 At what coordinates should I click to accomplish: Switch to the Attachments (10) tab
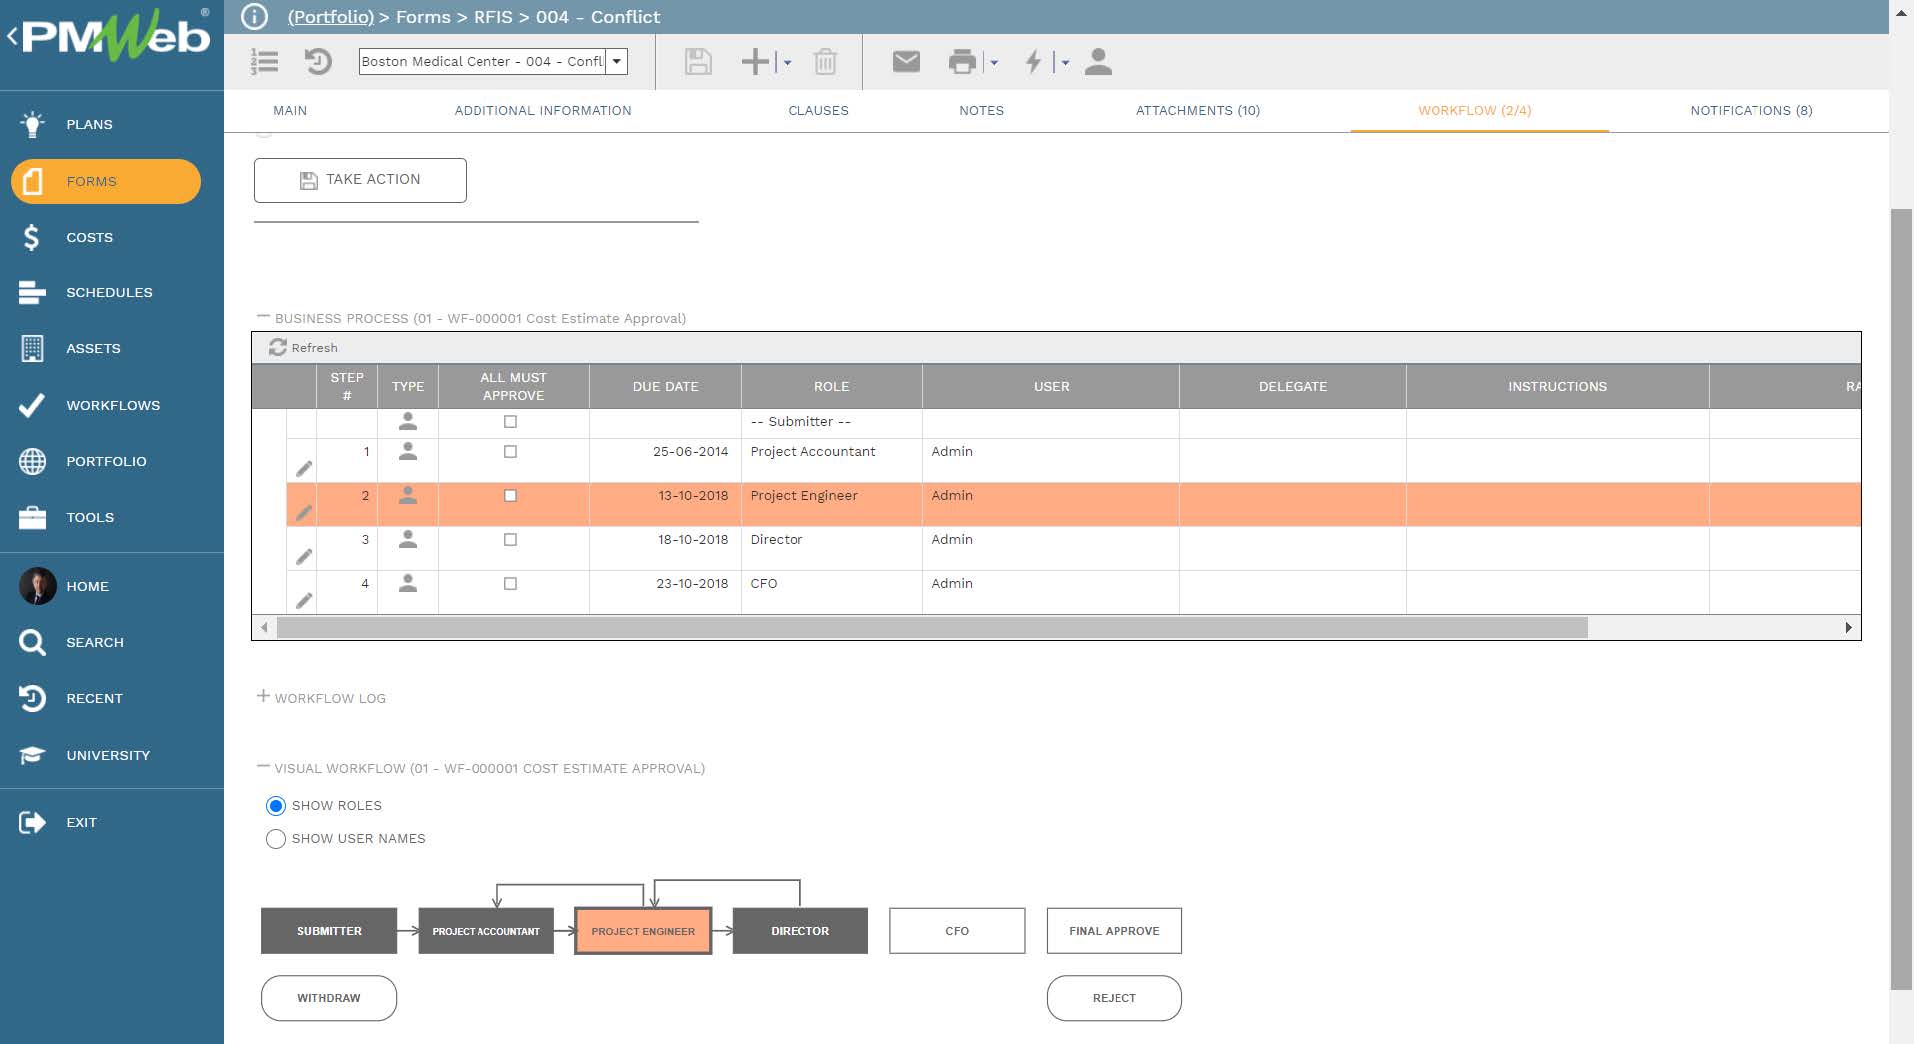click(1197, 111)
